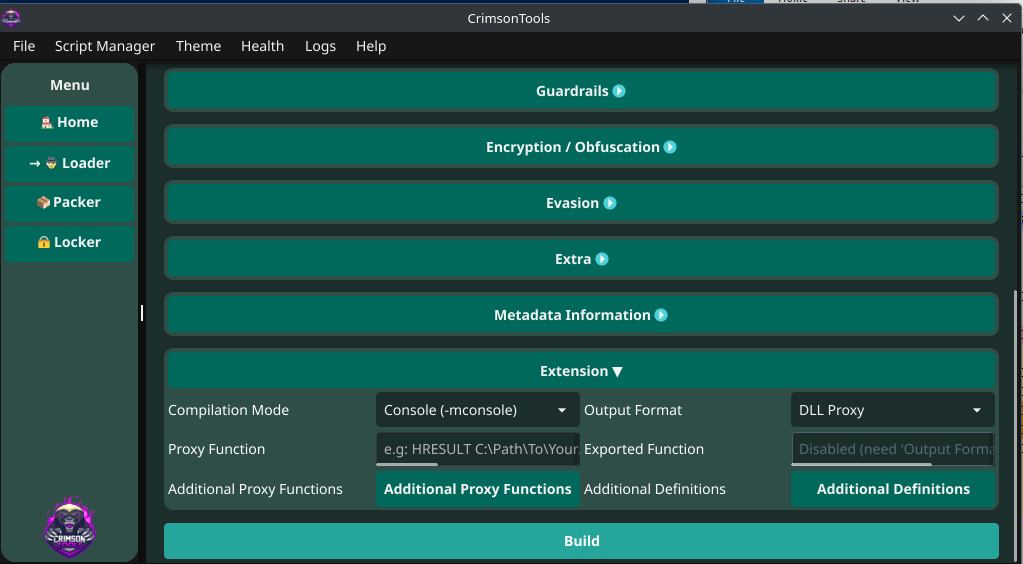Open the Compilation Mode dropdown
Screen dimensions: 1023x564
click(477, 410)
